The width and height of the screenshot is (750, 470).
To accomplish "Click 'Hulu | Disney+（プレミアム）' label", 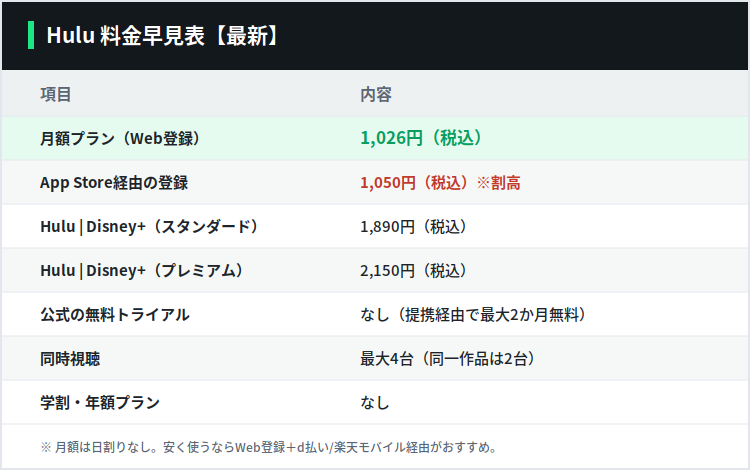I will click(143, 271).
